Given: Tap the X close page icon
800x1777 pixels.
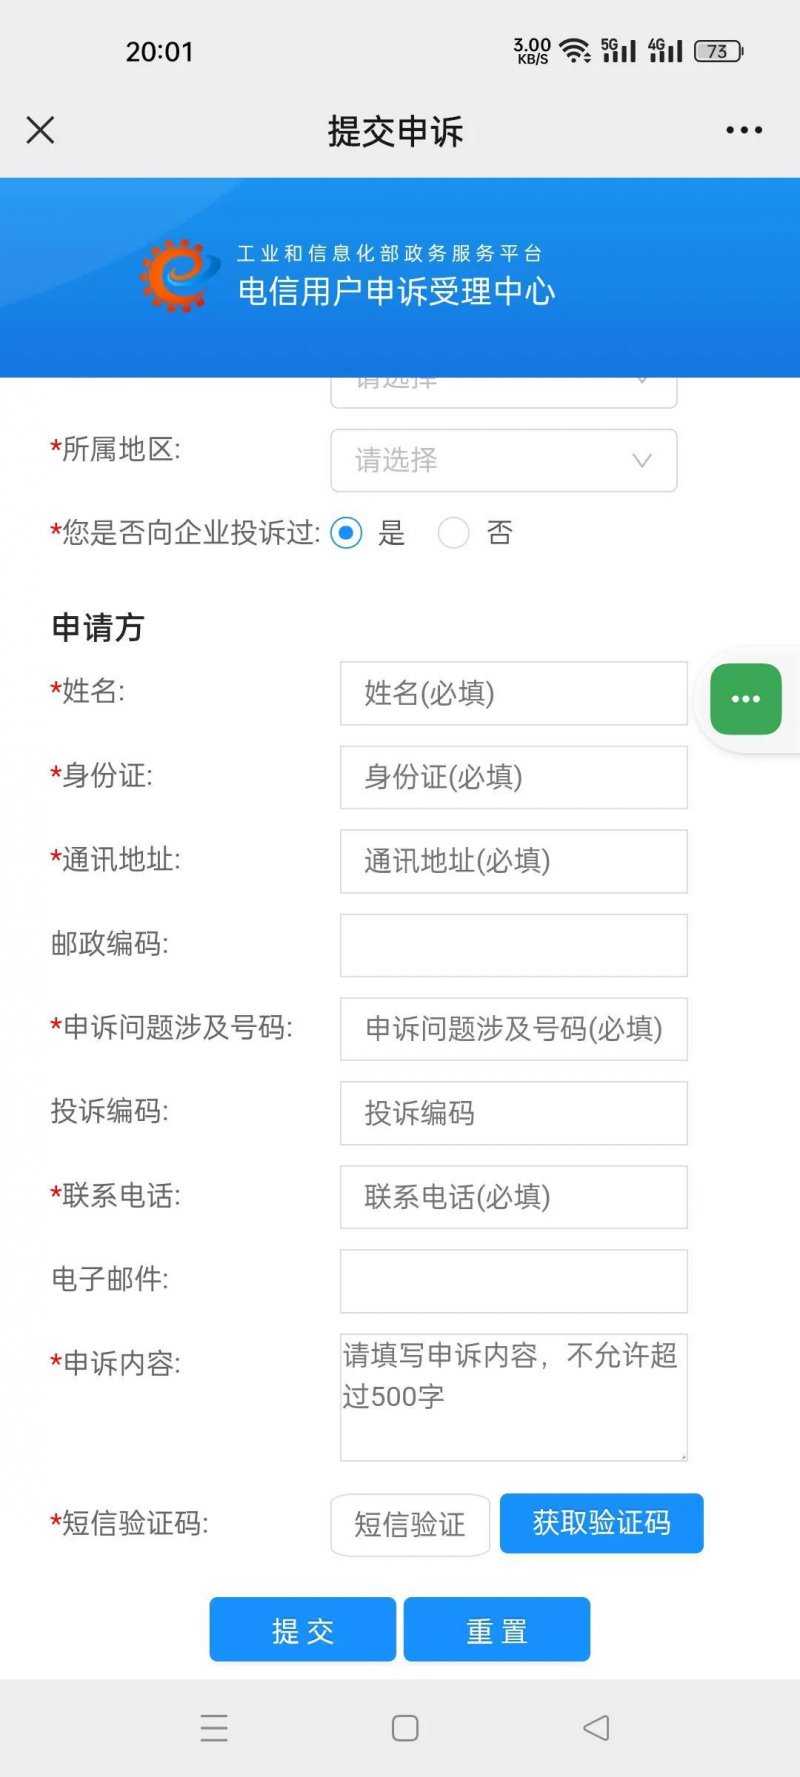Looking at the screenshot, I should 40,130.
